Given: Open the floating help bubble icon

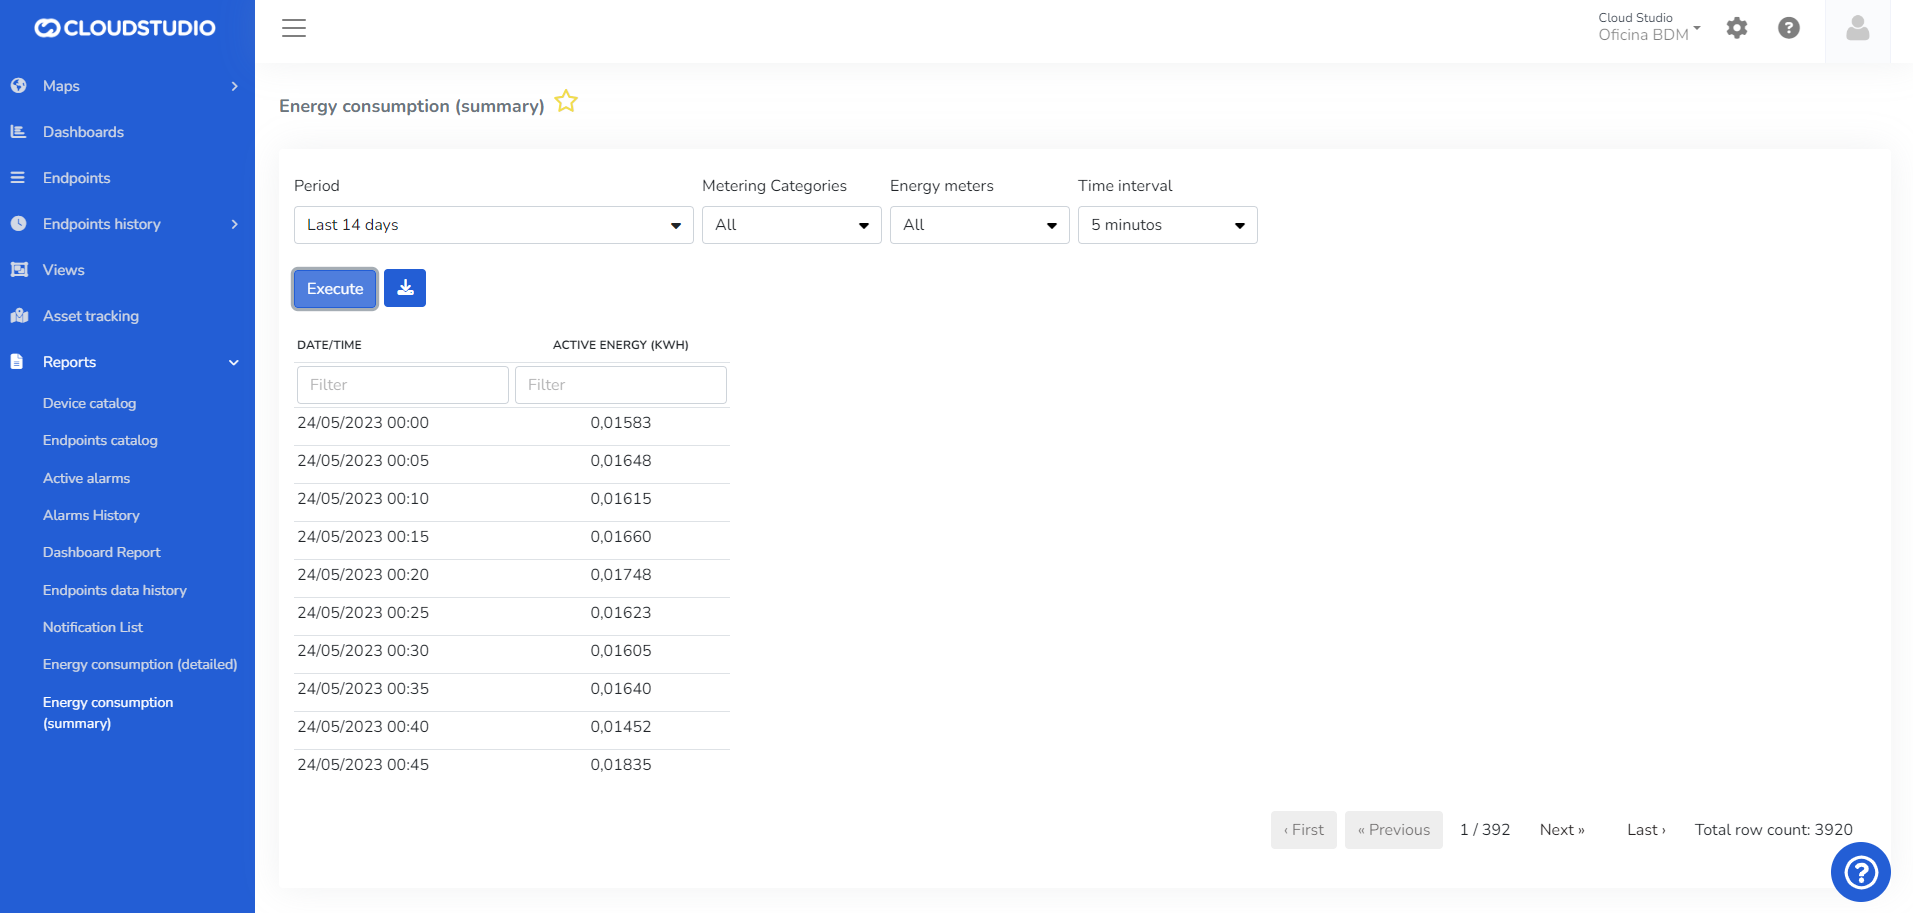Looking at the screenshot, I should click(x=1860, y=872).
